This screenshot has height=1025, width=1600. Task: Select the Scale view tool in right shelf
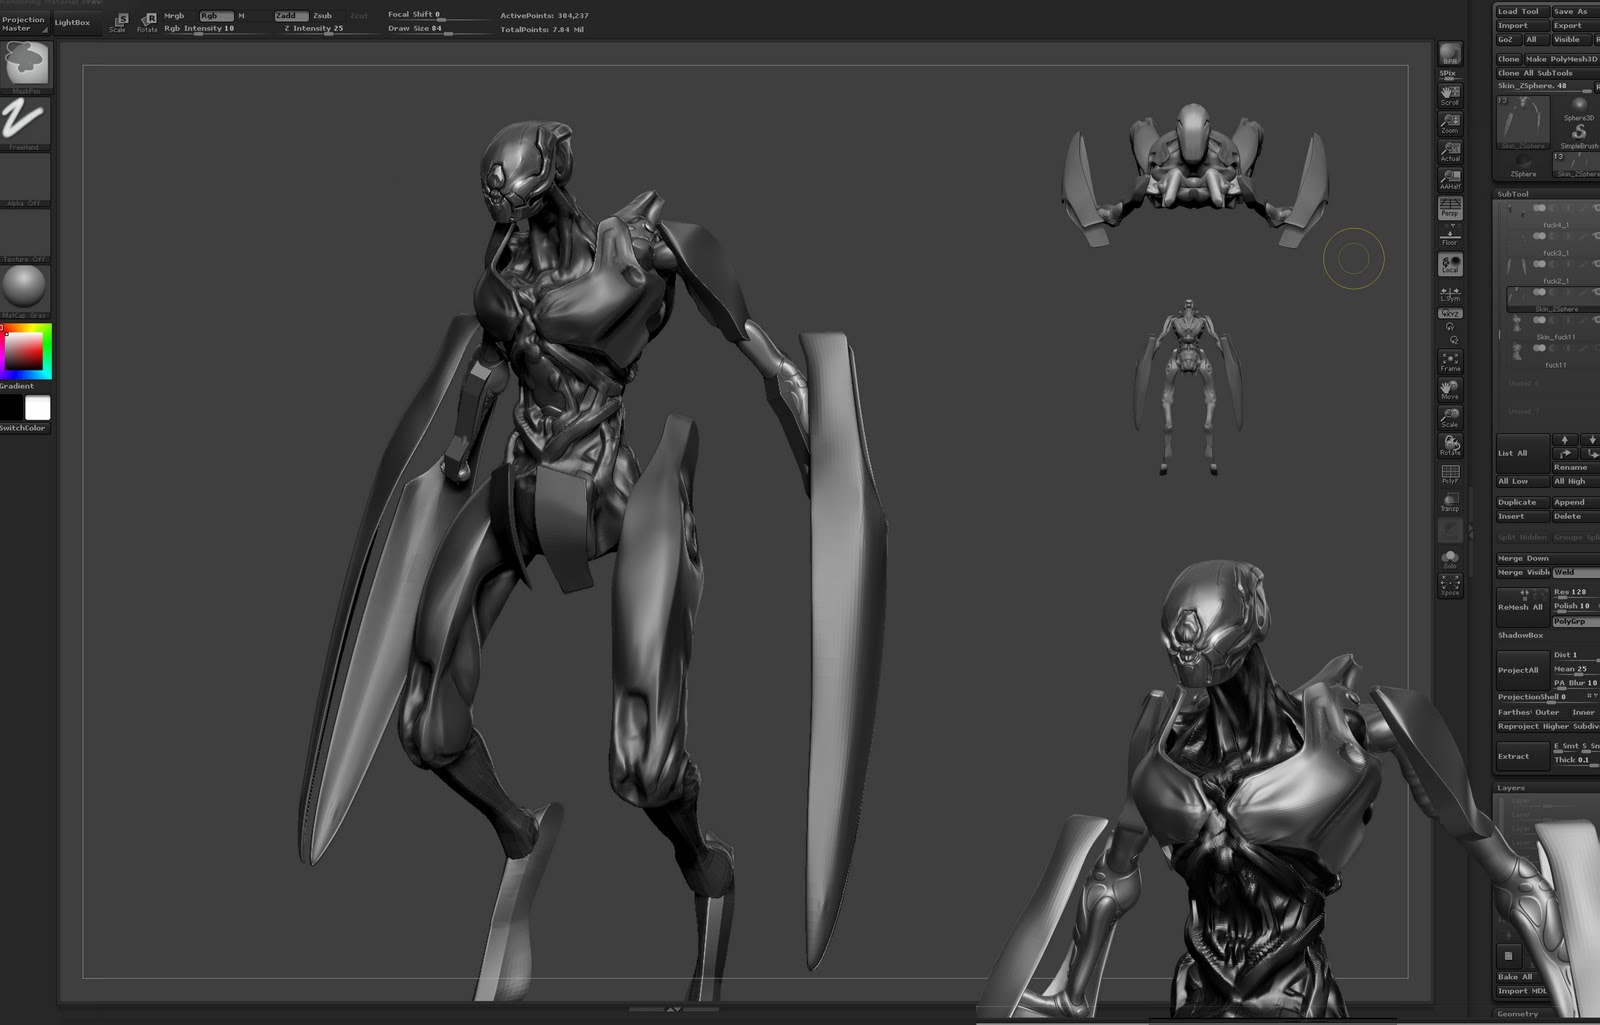point(1450,418)
